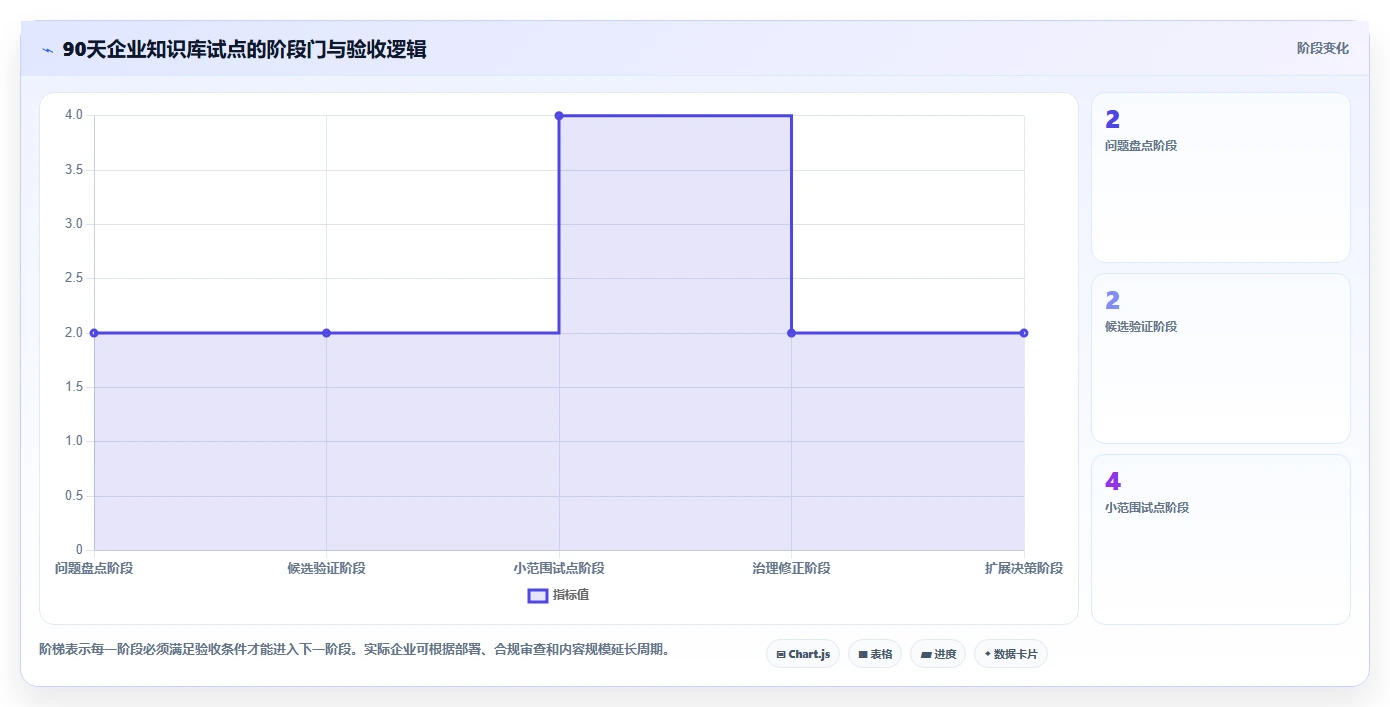Click the peak data point at 小范围试点阶段
This screenshot has width=1390, height=707.
(x=559, y=116)
